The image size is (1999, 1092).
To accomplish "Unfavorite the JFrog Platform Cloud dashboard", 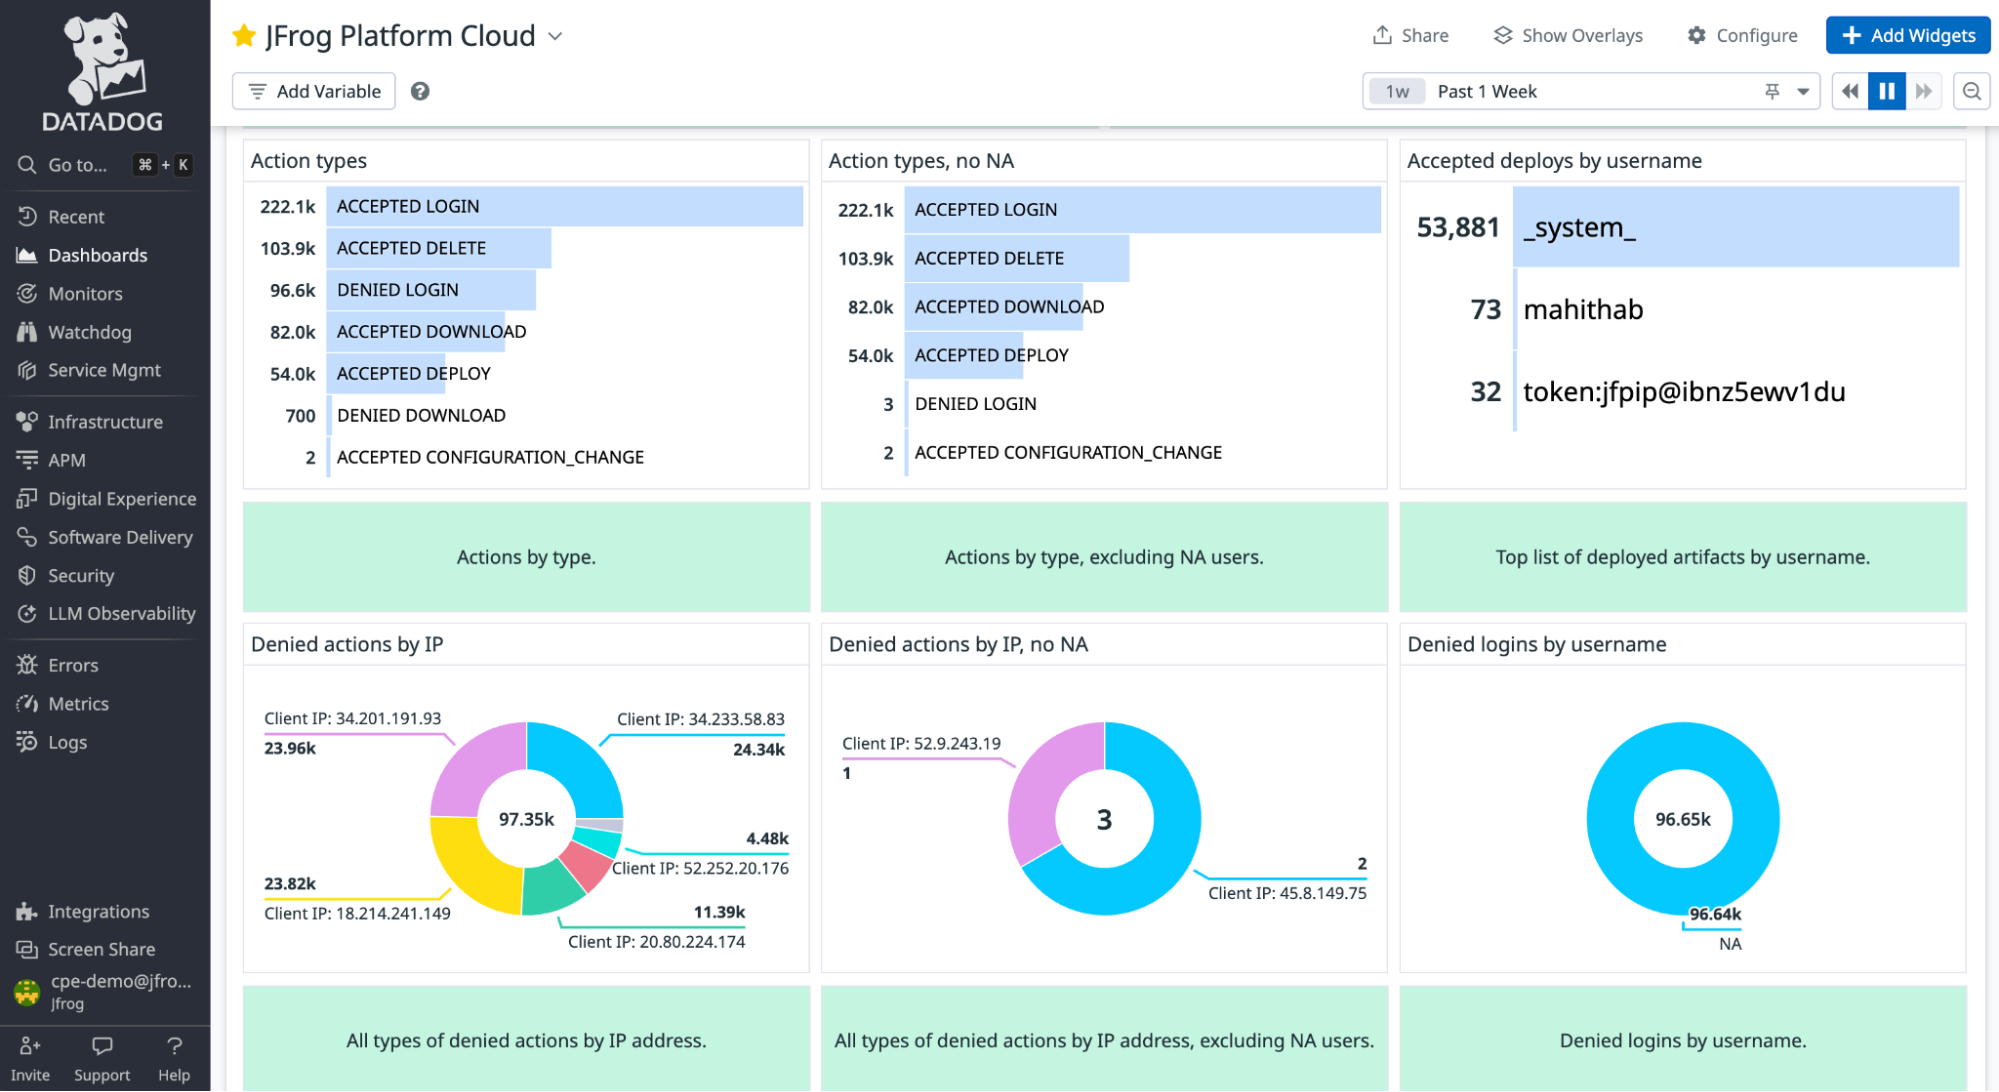I will pos(243,35).
